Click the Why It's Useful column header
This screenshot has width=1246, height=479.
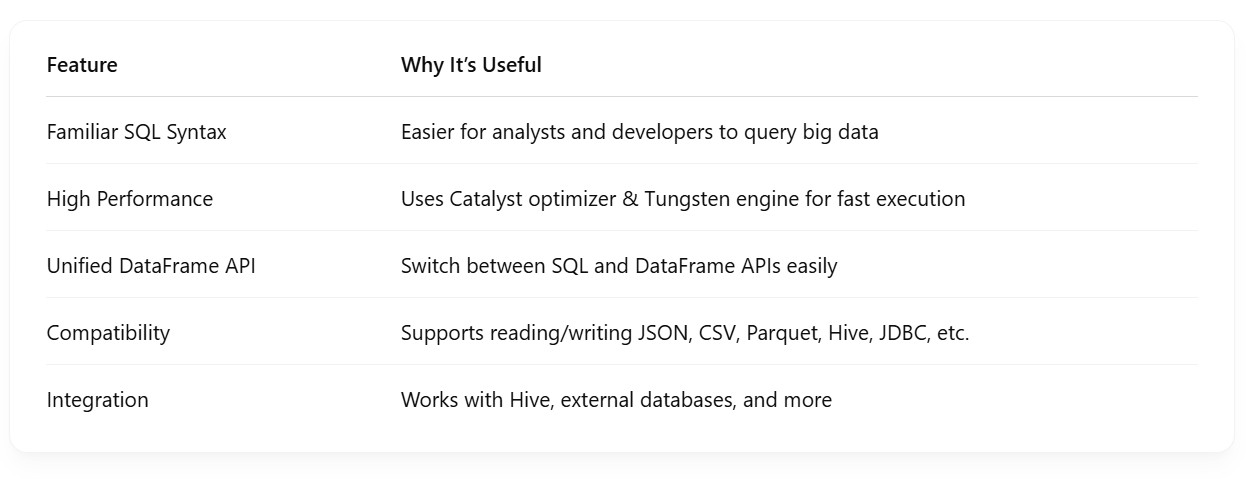(x=471, y=65)
